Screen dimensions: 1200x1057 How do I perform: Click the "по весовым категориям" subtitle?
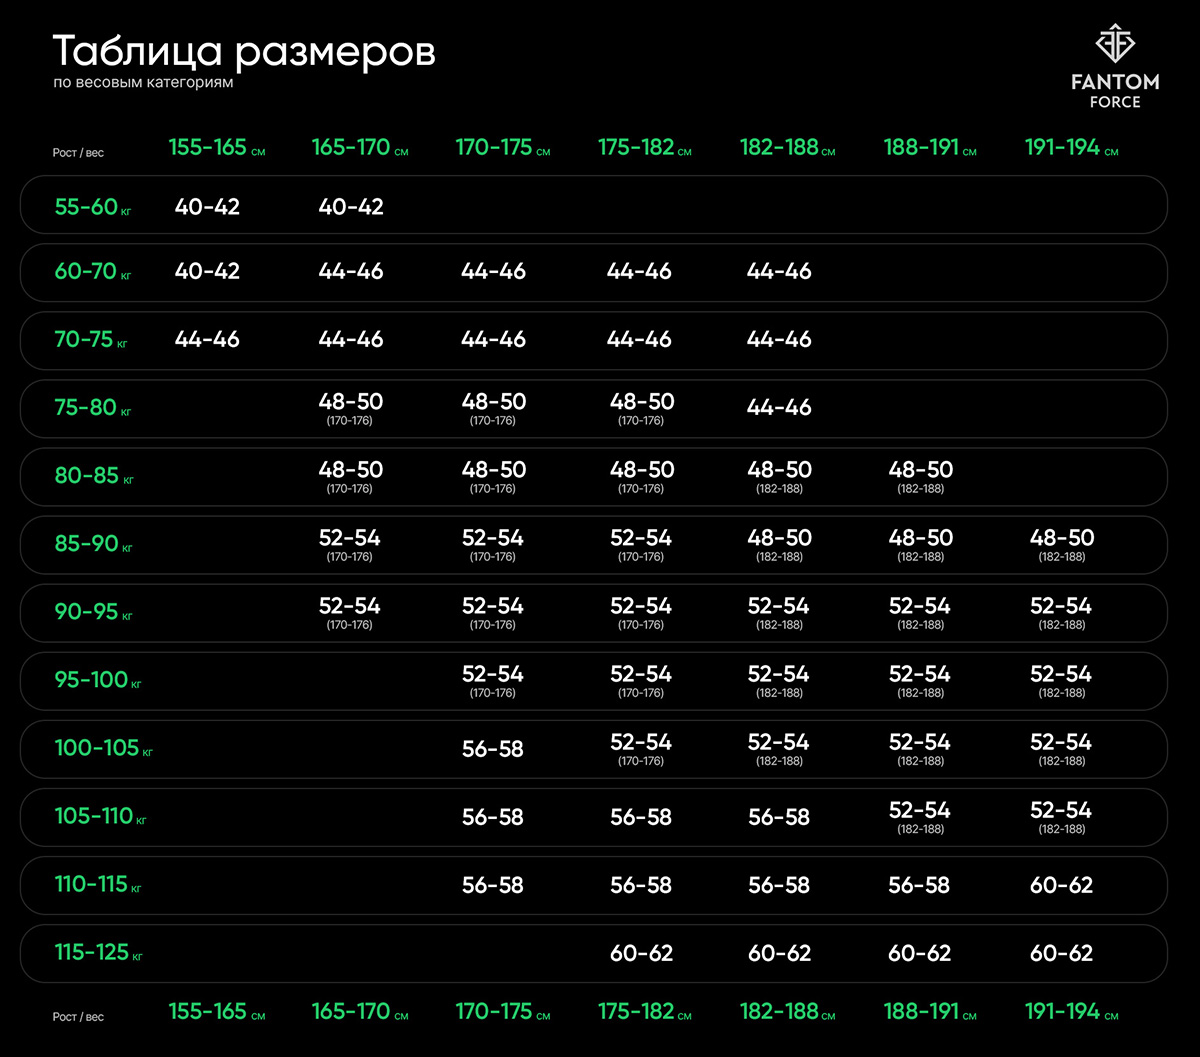[x=143, y=83]
